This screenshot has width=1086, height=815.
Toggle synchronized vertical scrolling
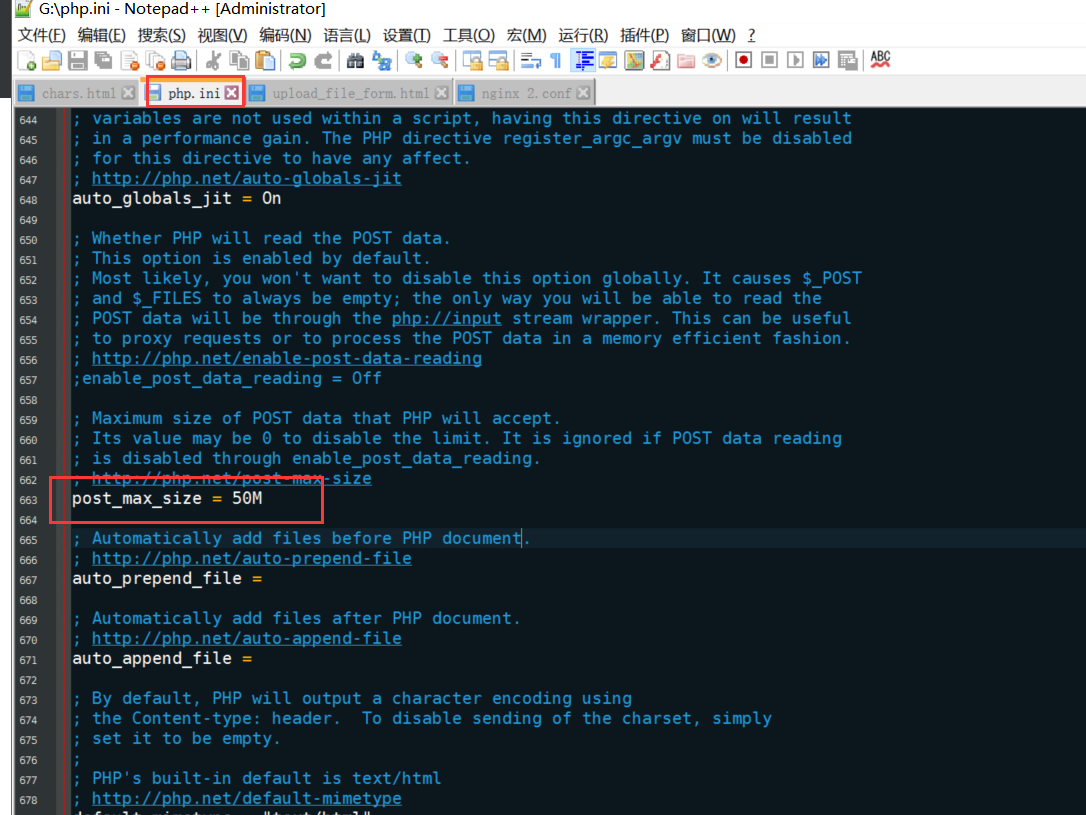[x=472, y=61]
